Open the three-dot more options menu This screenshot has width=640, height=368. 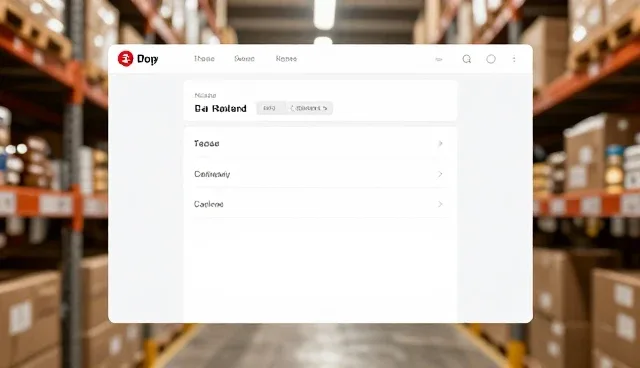click(514, 59)
